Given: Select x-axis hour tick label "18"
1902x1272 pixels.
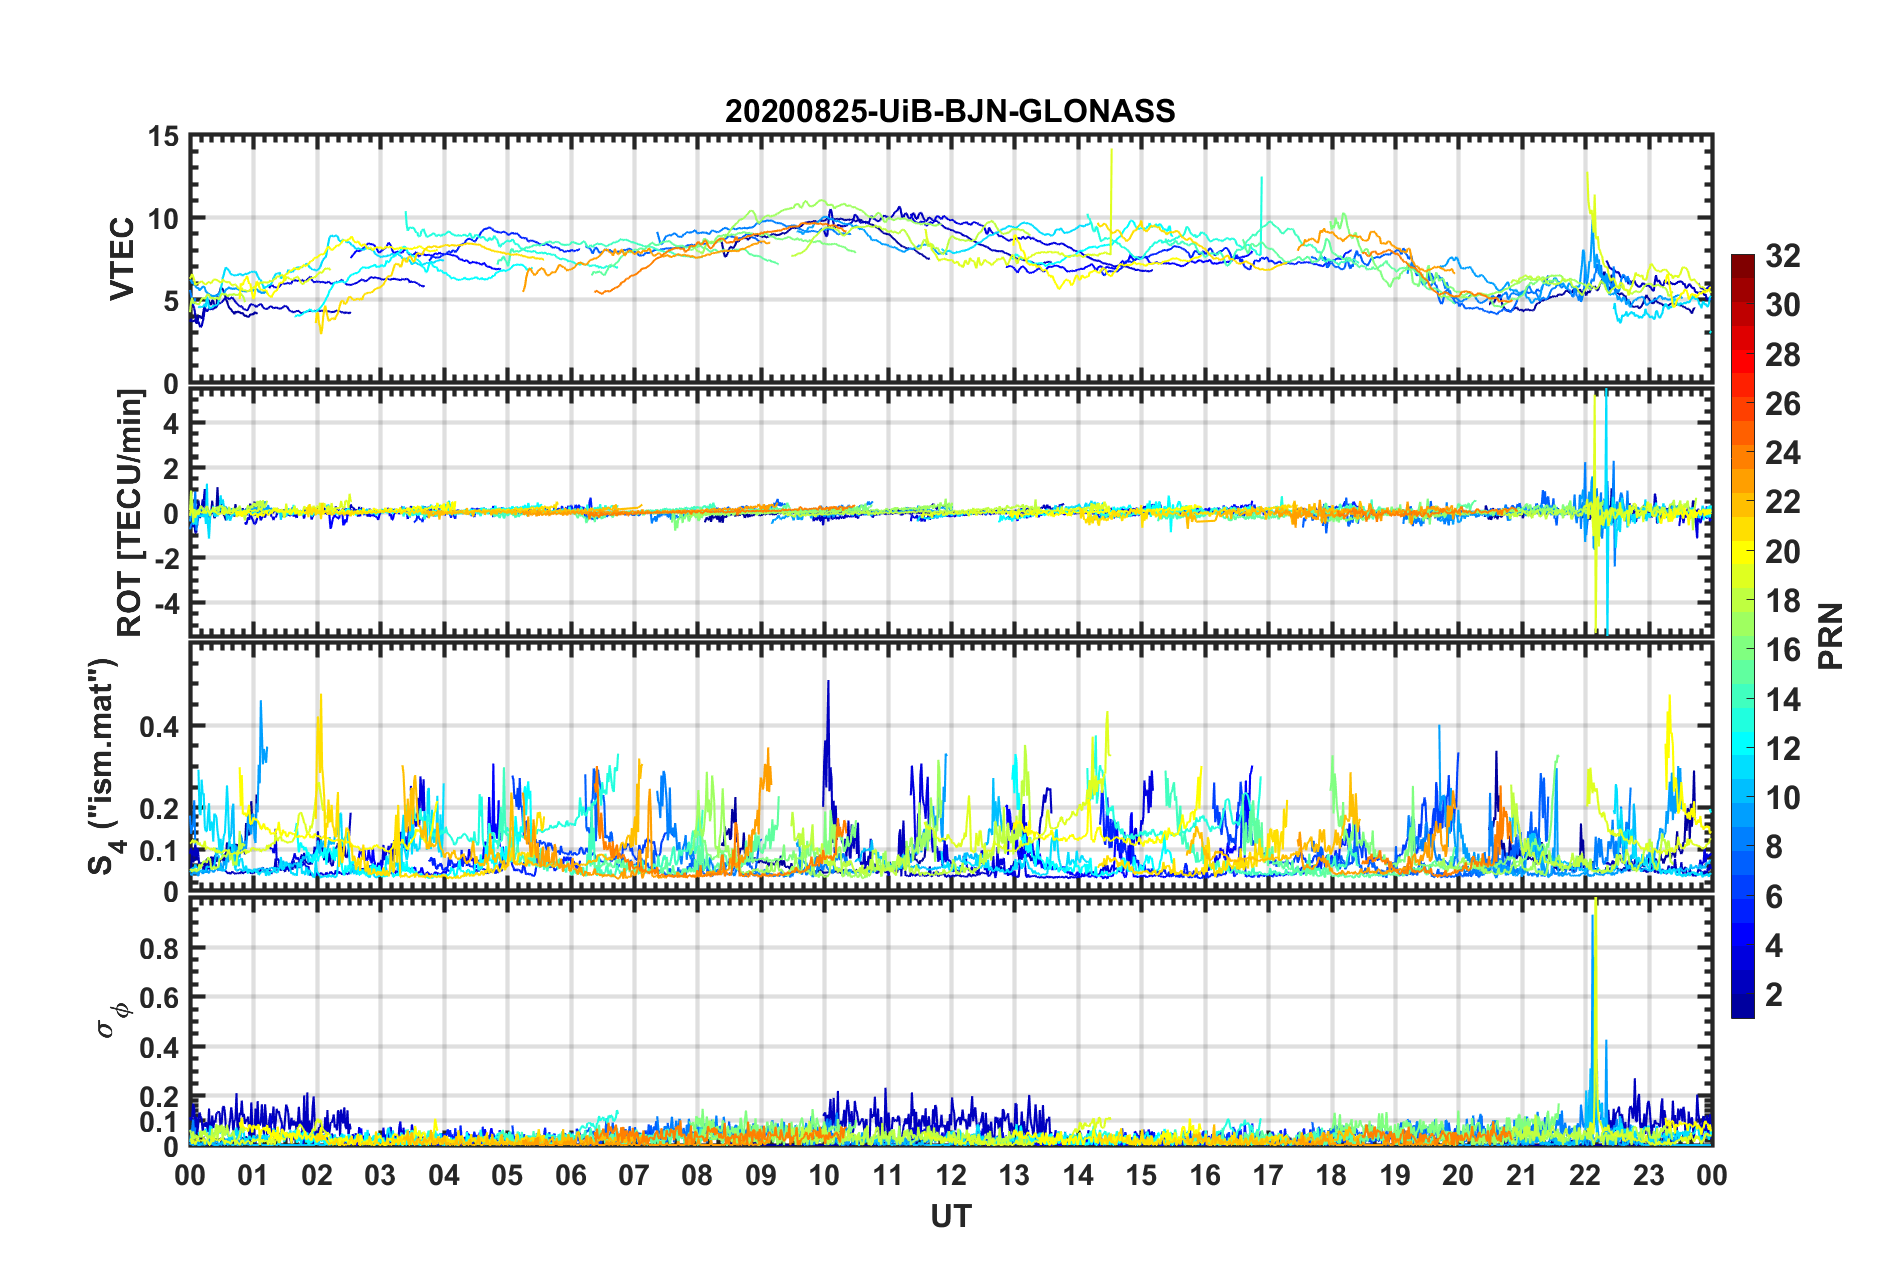Looking at the screenshot, I should point(1331,1175).
